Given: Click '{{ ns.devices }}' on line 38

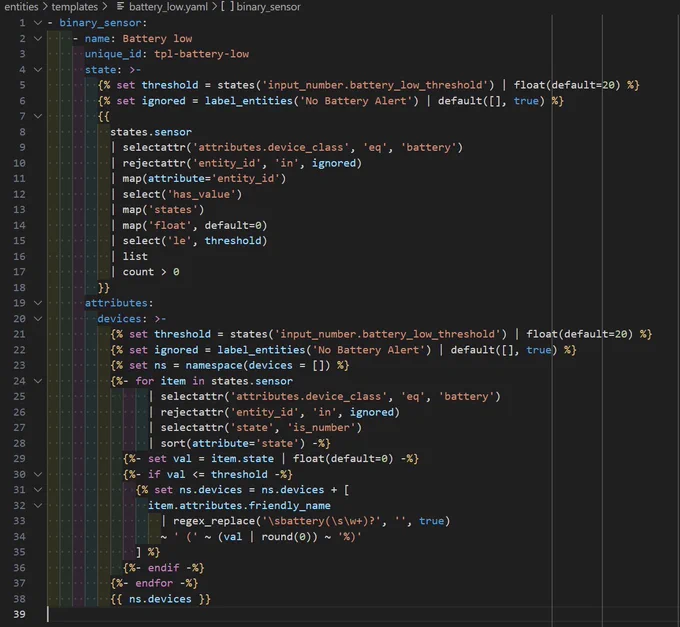Looking at the screenshot, I should coord(160,599).
